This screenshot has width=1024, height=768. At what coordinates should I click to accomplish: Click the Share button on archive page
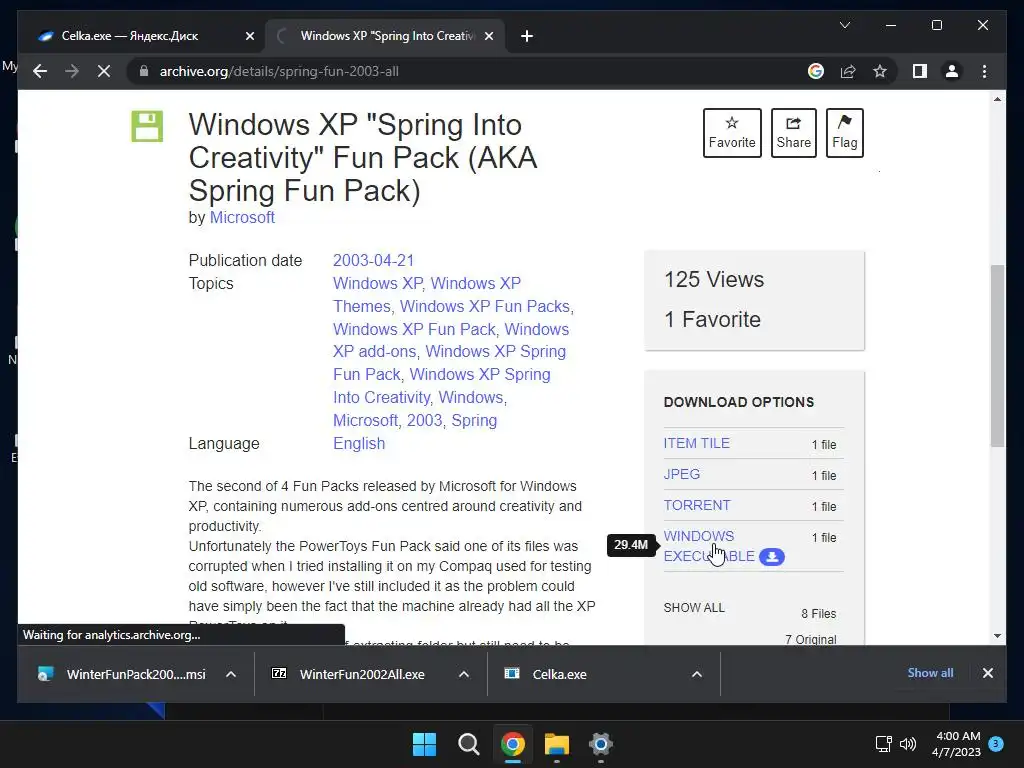tap(793, 133)
